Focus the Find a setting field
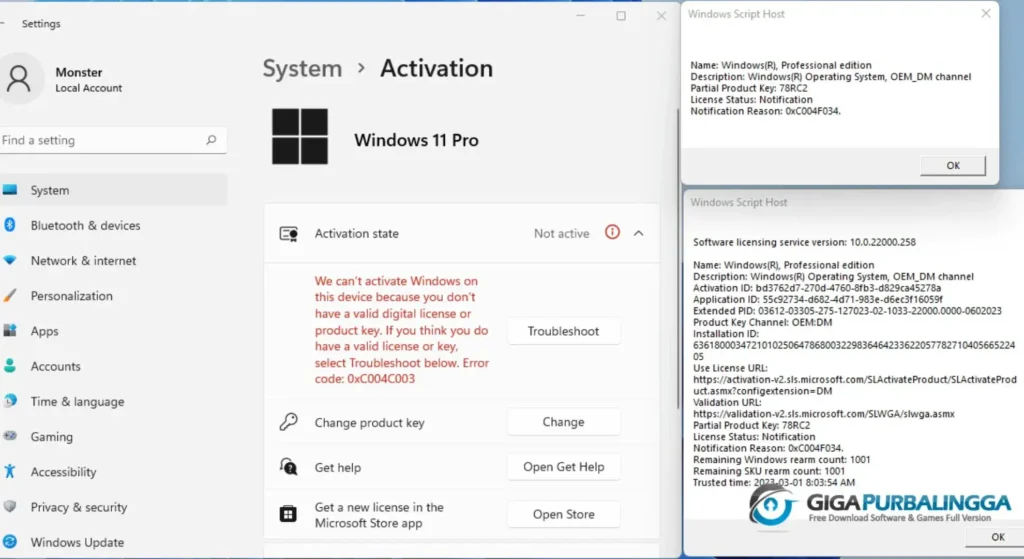 pos(112,140)
